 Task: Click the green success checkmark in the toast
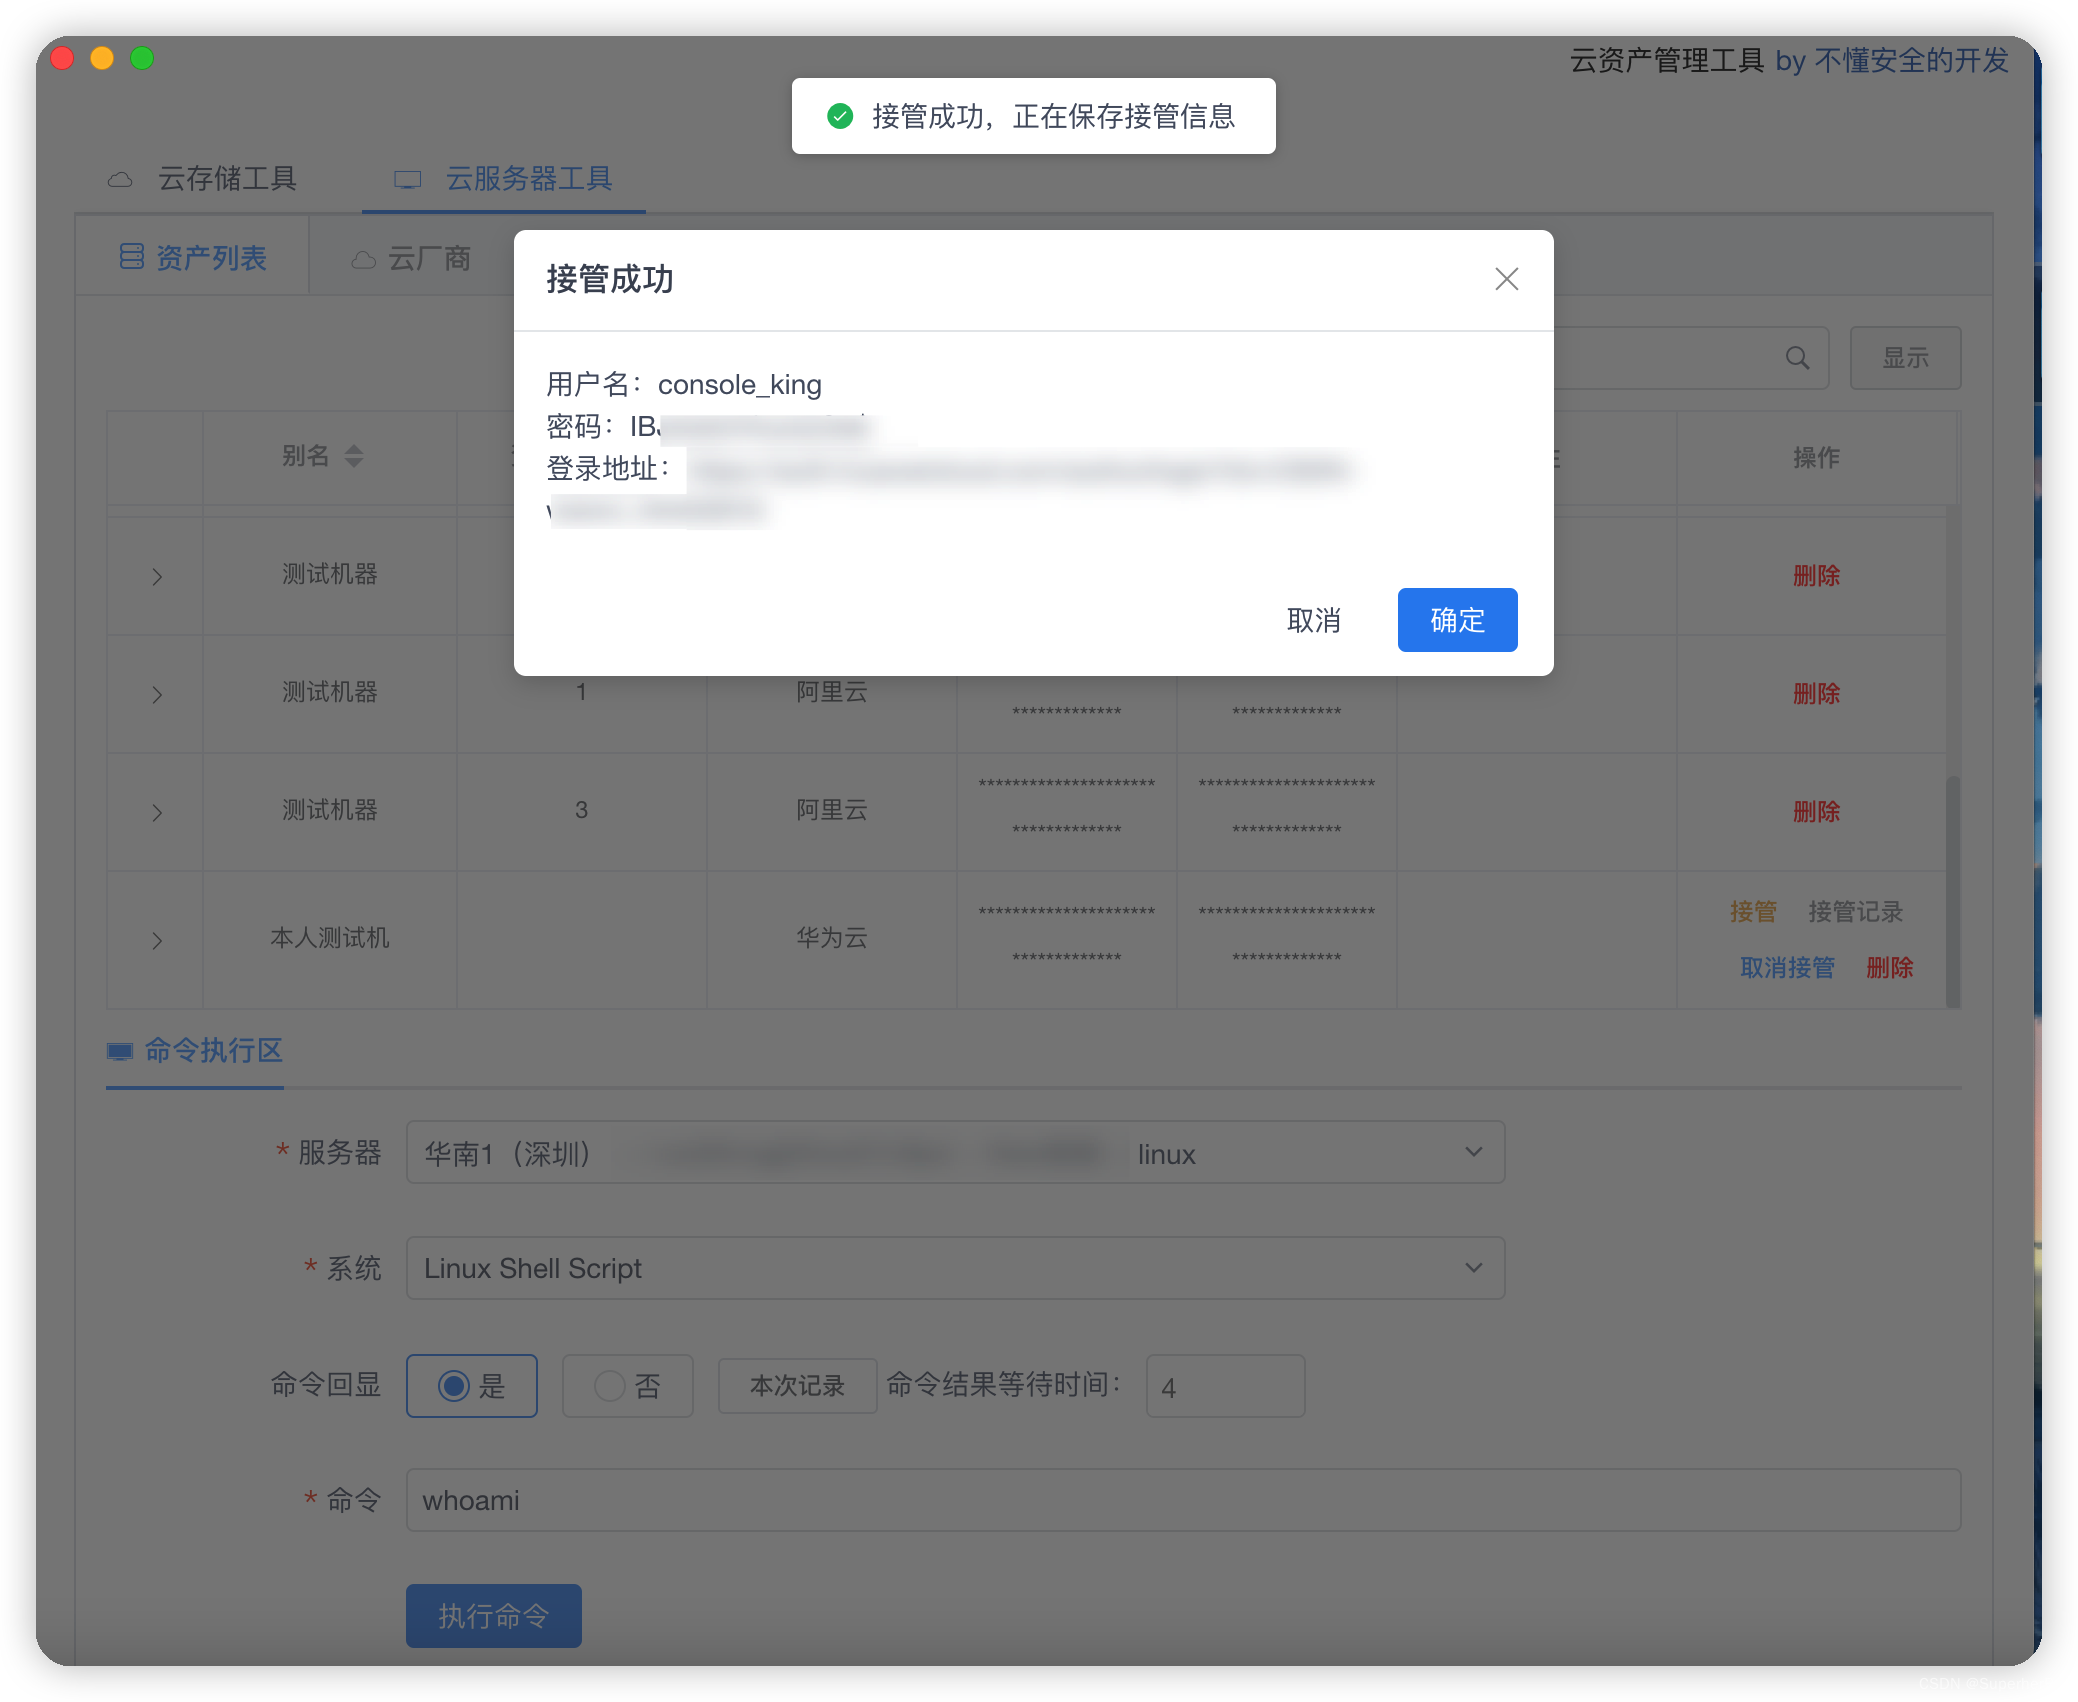coord(838,115)
